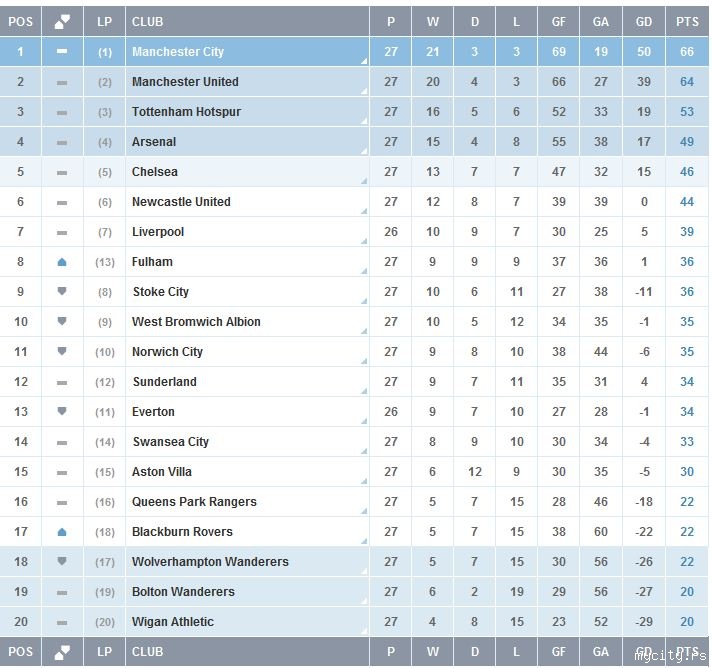Expand Manchester City row corner triangle

pyautogui.click(x=364, y=61)
